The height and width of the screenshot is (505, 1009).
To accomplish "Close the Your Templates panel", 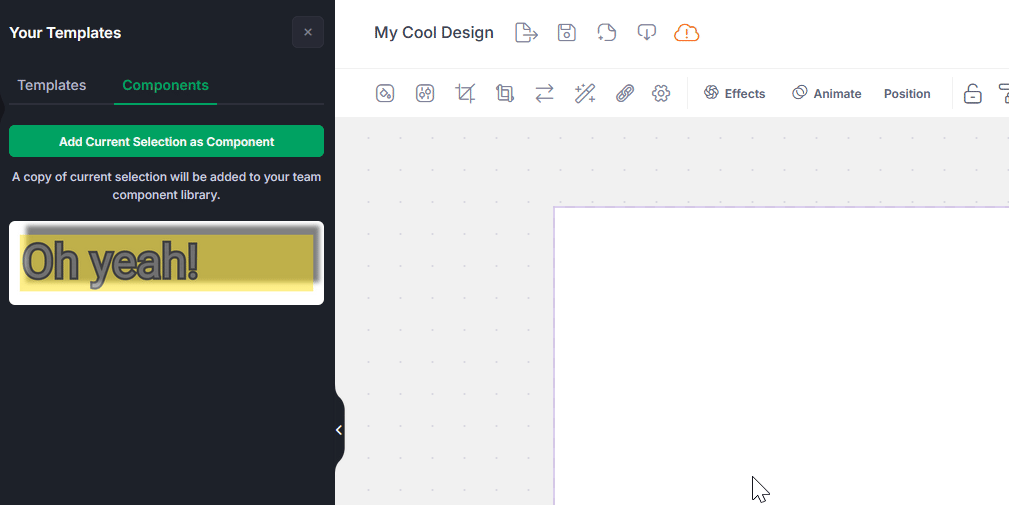I will pyautogui.click(x=308, y=32).
